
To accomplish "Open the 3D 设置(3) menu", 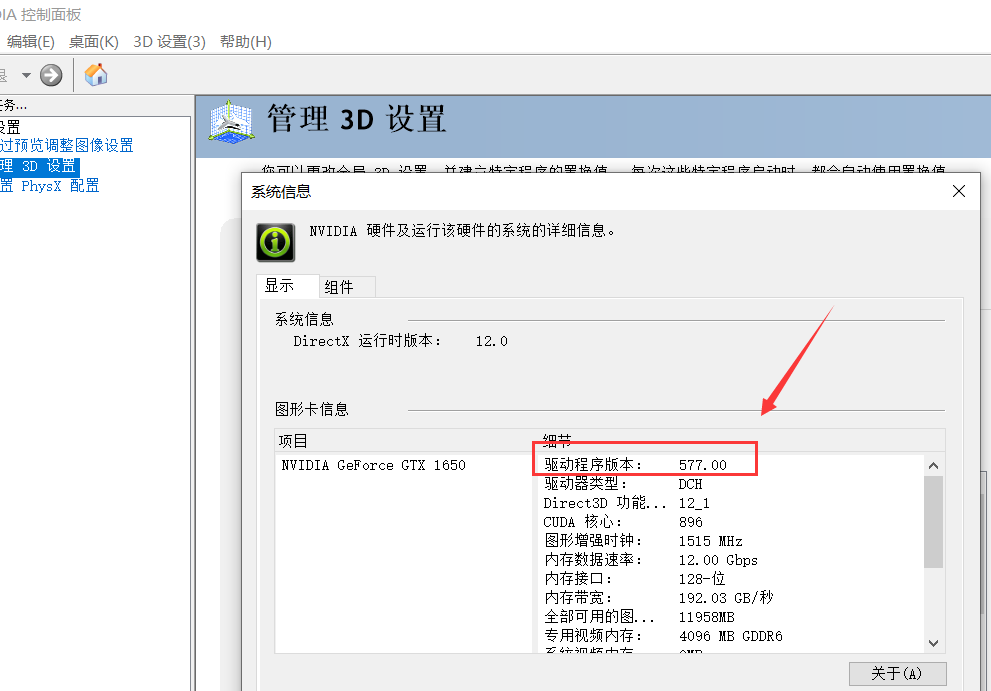I will coord(168,41).
